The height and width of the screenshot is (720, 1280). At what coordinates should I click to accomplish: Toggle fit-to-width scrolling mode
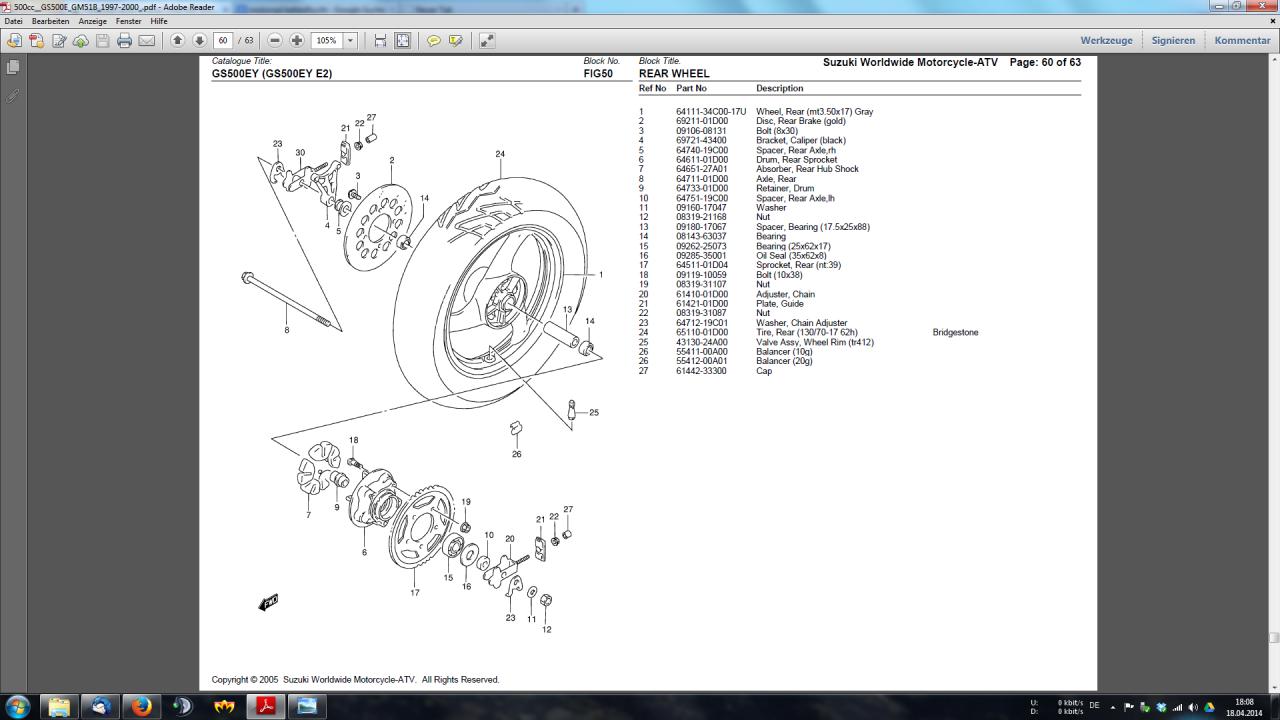pos(380,41)
